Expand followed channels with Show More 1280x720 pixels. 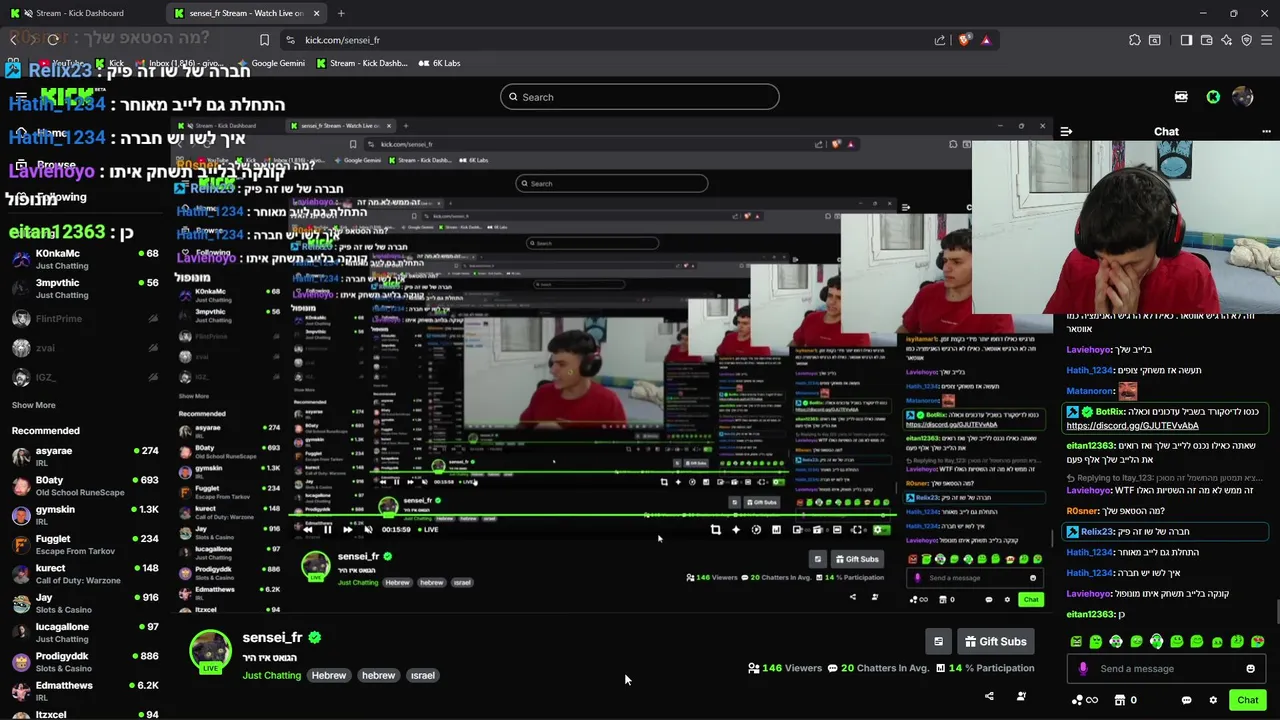(33, 405)
